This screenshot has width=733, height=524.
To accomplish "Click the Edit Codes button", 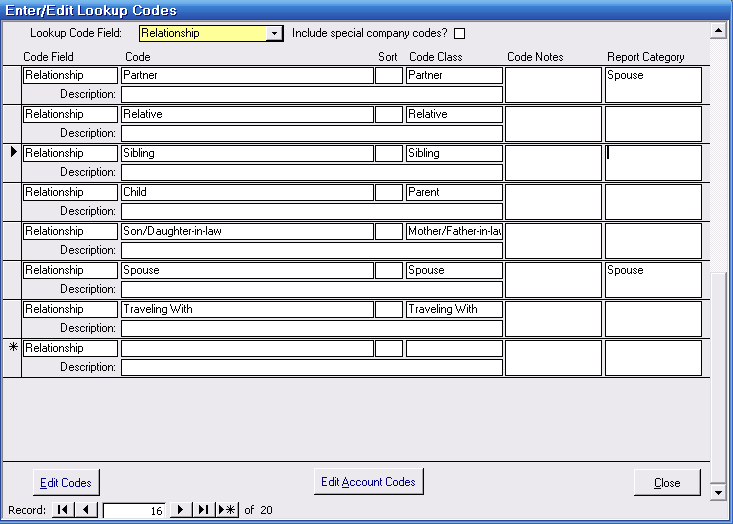I will click(x=66, y=483).
